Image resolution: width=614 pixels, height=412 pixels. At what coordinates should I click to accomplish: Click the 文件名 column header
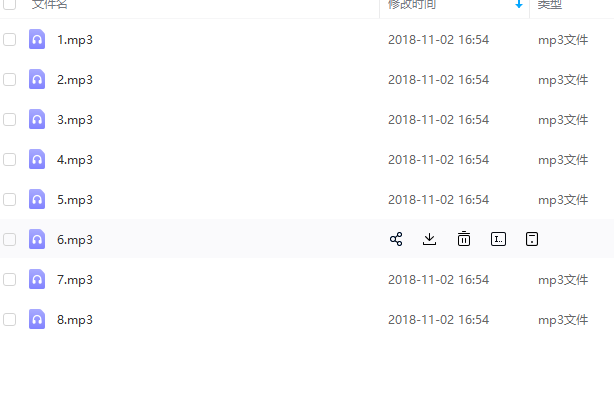click(x=50, y=5)
